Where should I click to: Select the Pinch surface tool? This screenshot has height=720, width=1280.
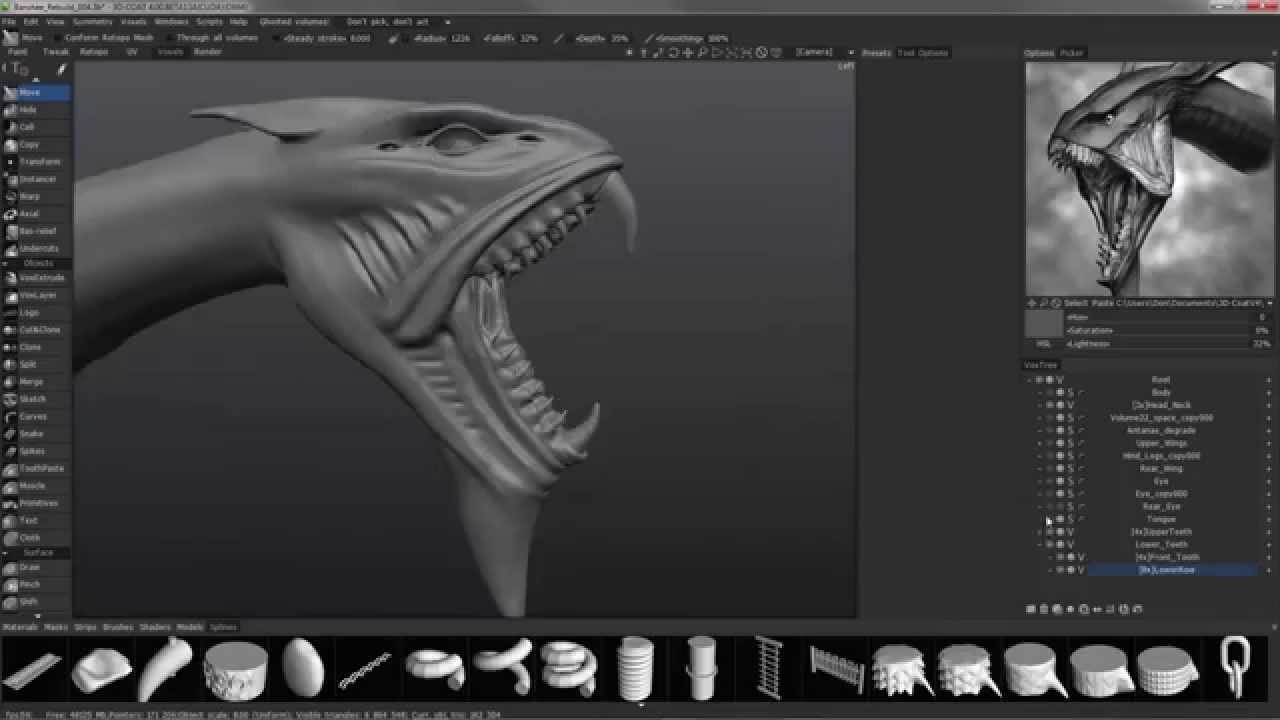click(35, 584)
